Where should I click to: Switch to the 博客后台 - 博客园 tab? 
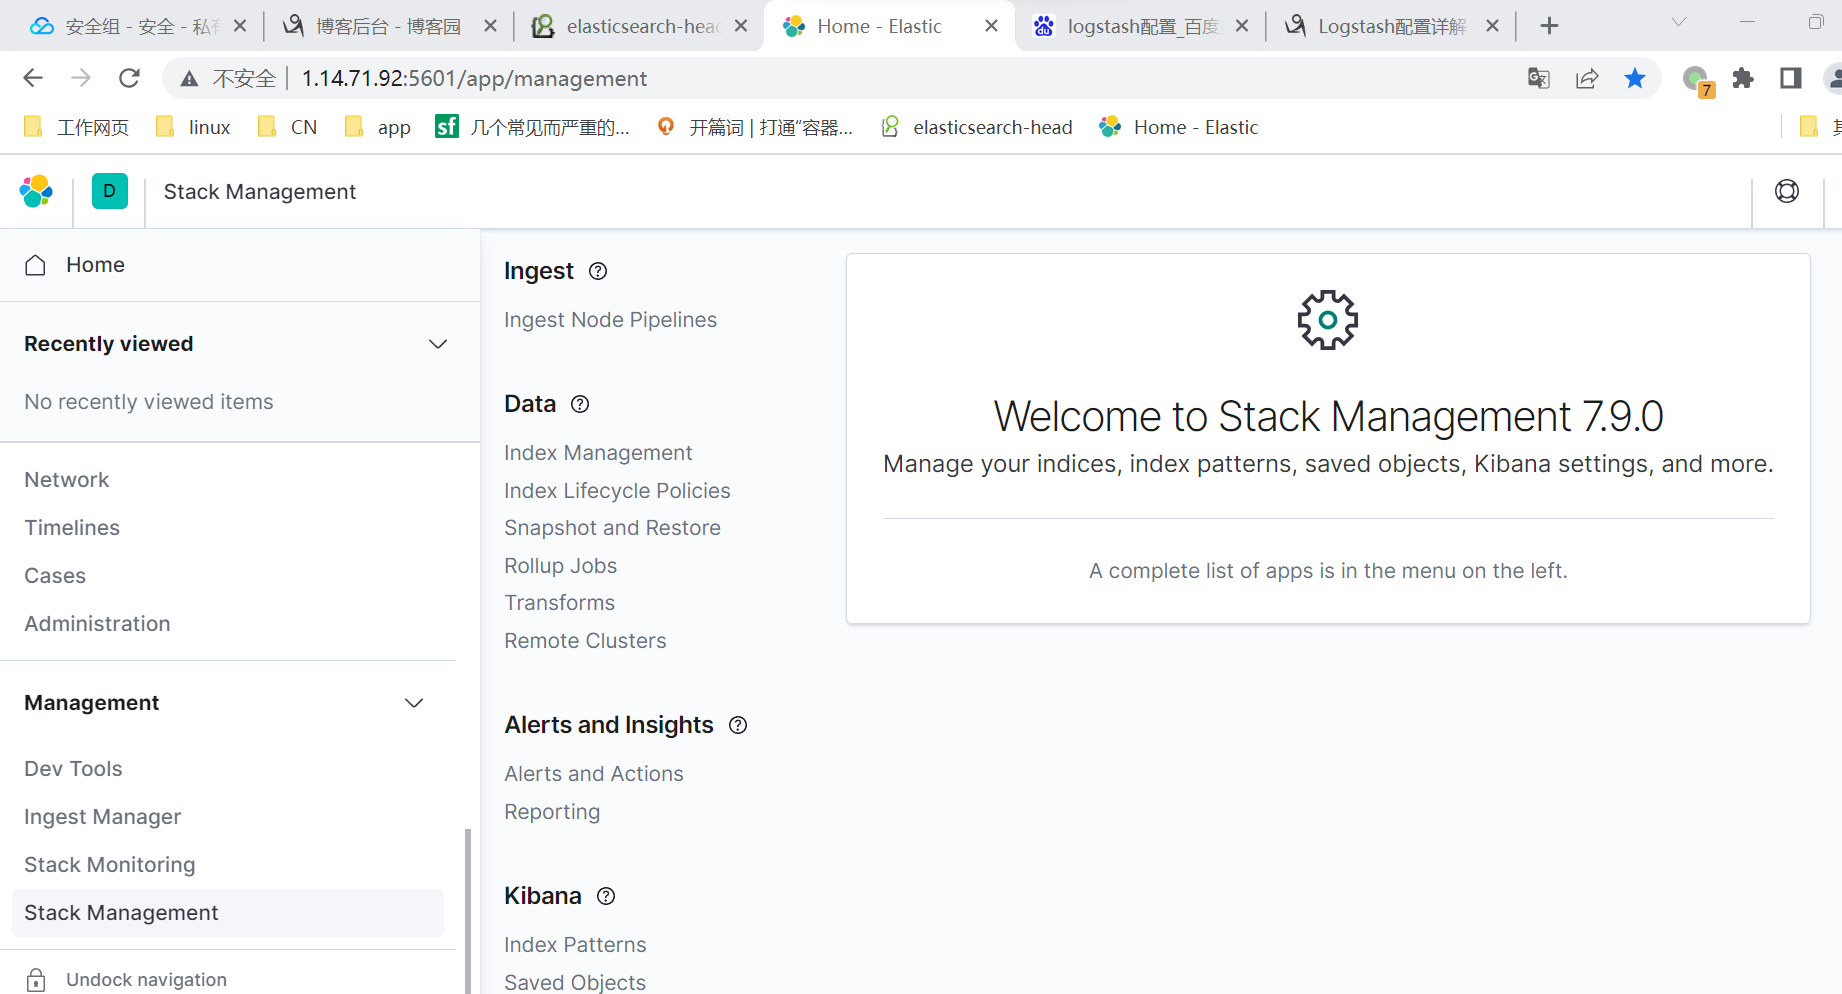coord(389,26)
